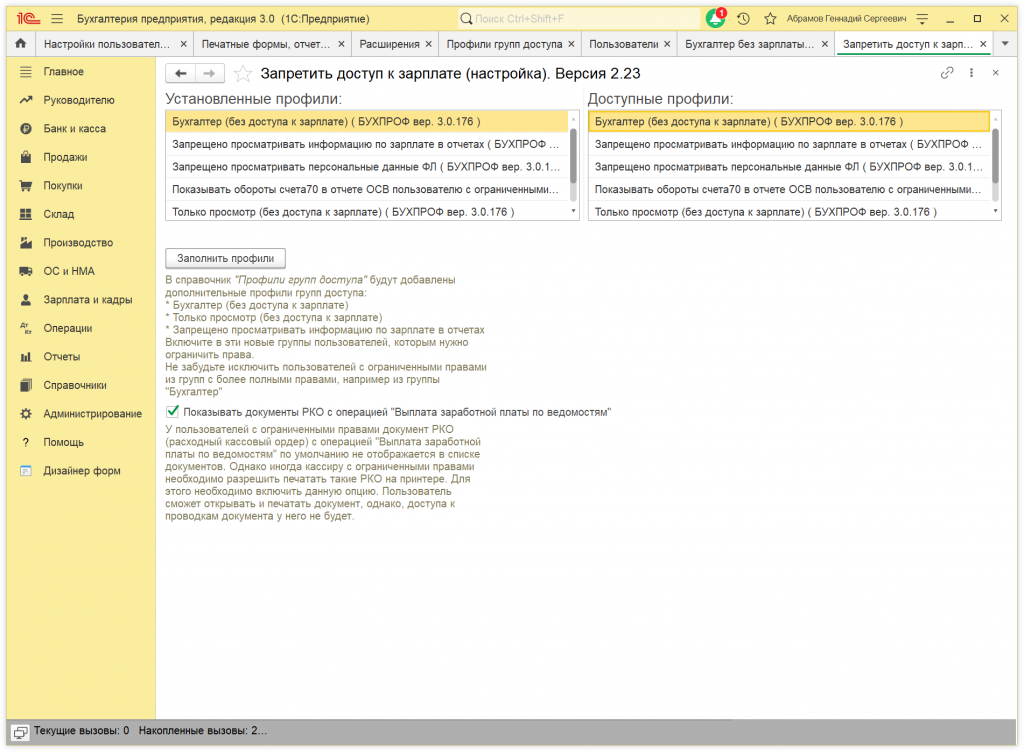The width and height of the screenshot is (1024, 752).
Task: Close the Расширения tab
Action: pos(428,44)
